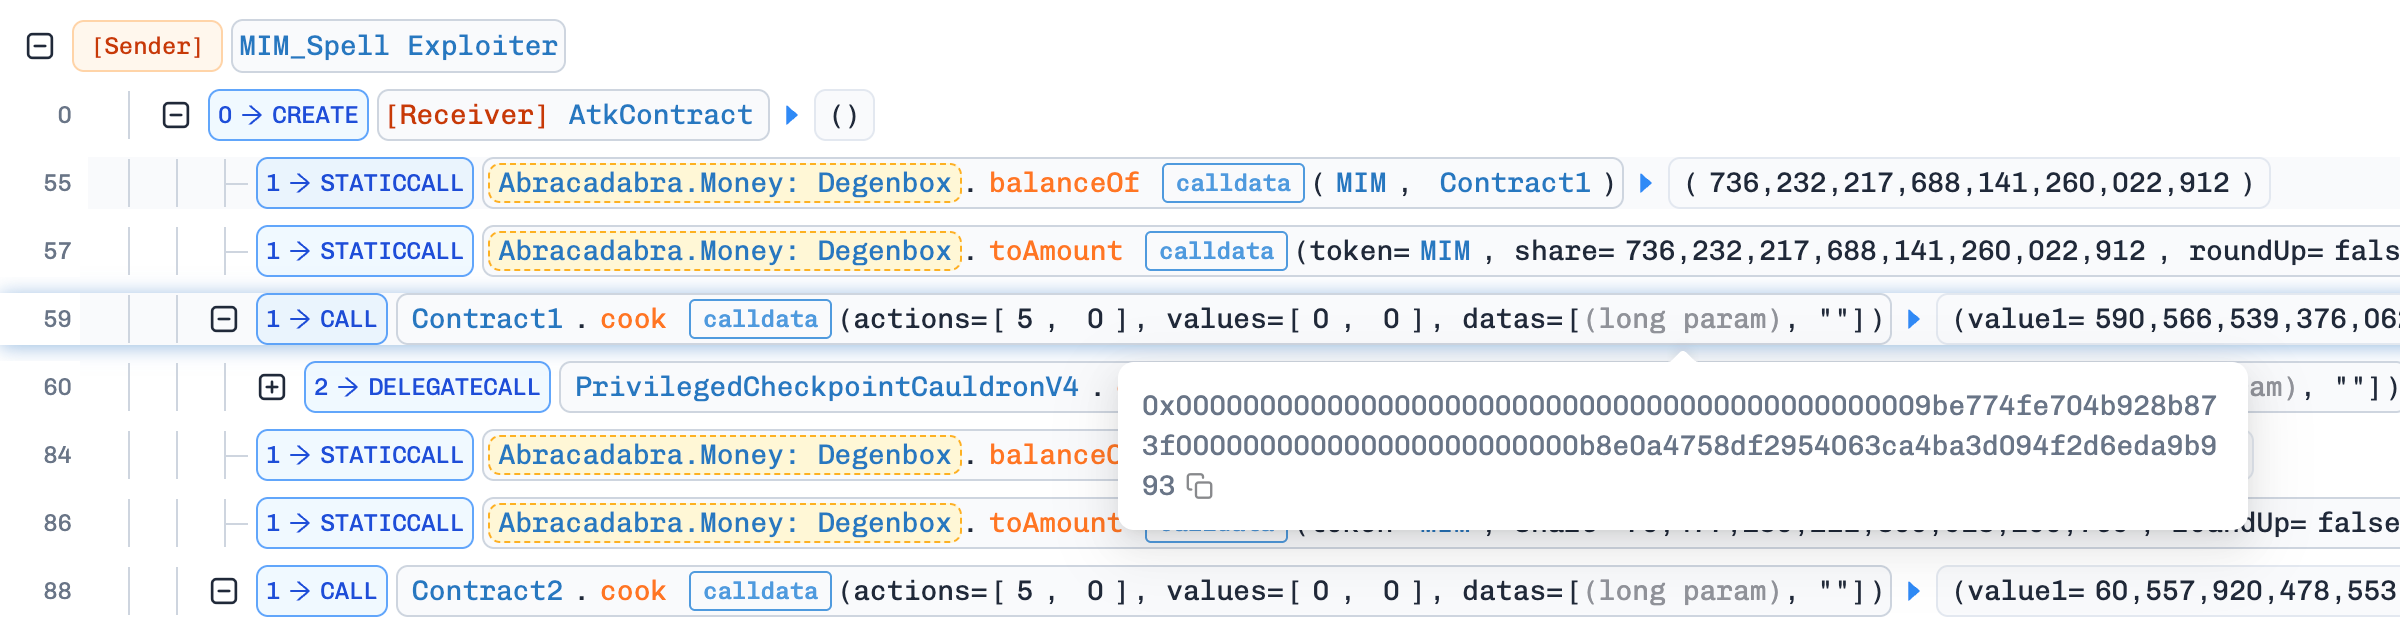Click the cook function on row 59
2400x628 pixels.
(x=633, y=319)
